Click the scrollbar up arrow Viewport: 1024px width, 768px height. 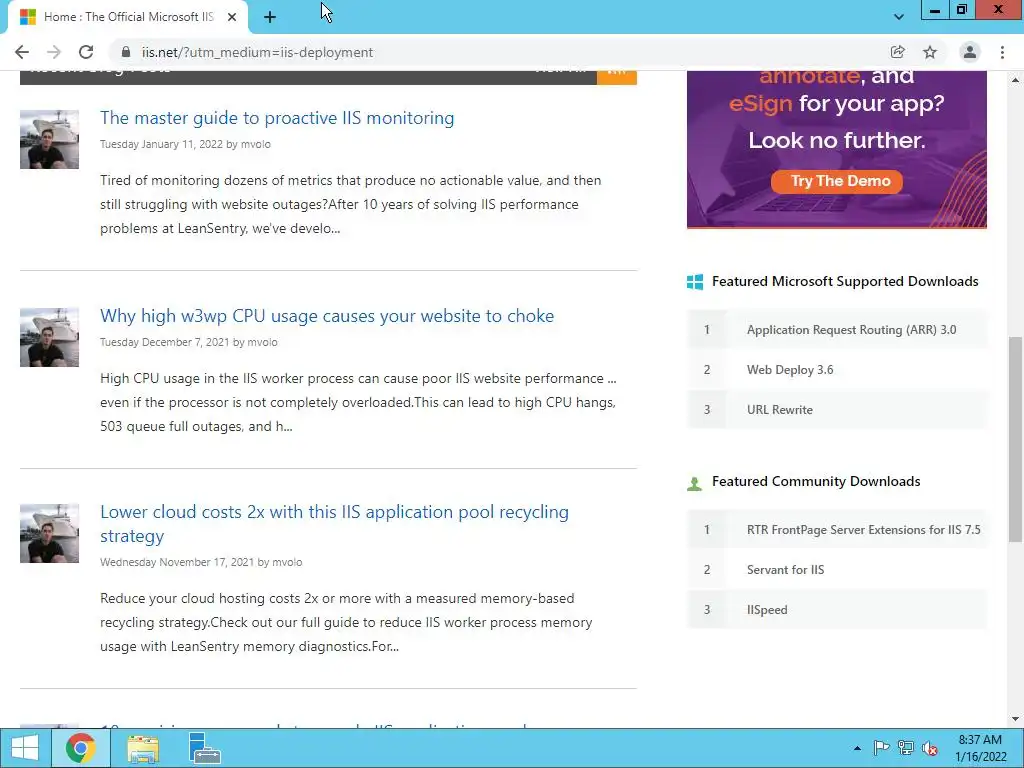1015,80
